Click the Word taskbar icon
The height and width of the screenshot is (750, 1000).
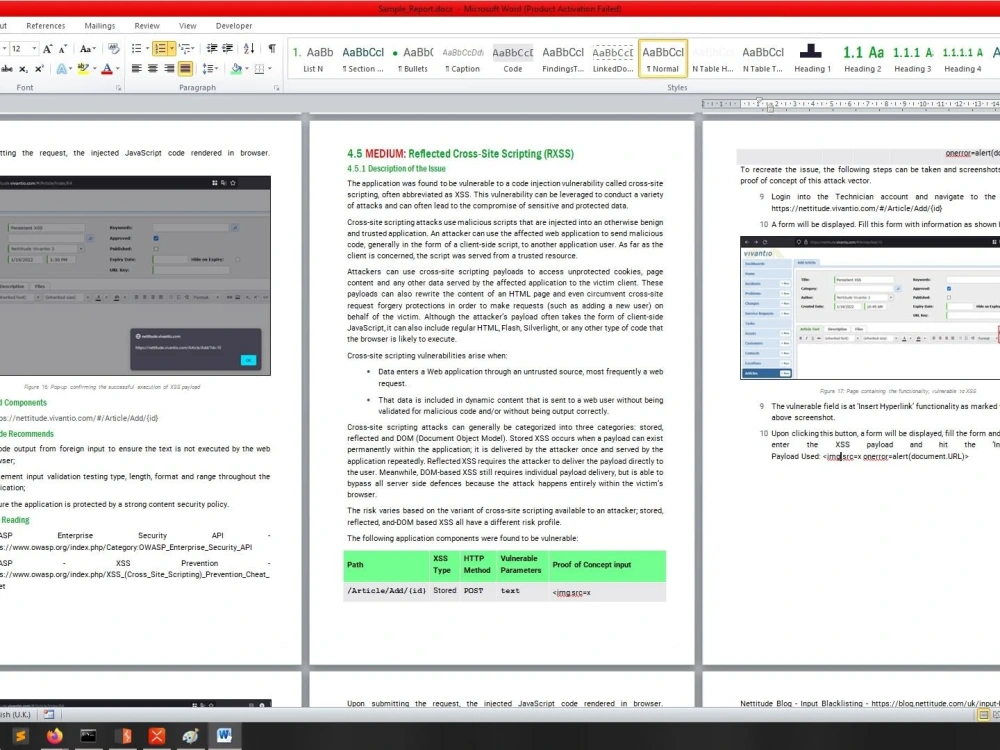coord(224,736)
